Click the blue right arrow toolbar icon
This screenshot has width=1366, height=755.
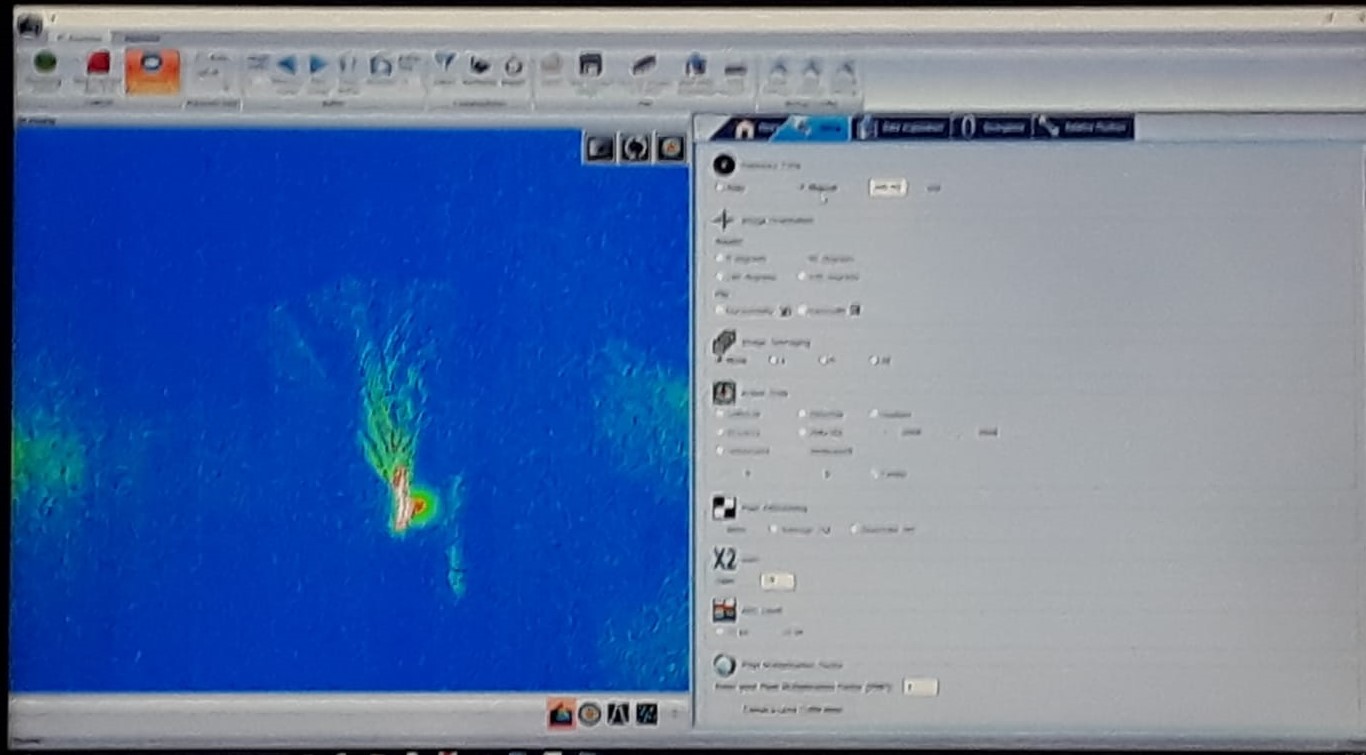click(318, 65)
